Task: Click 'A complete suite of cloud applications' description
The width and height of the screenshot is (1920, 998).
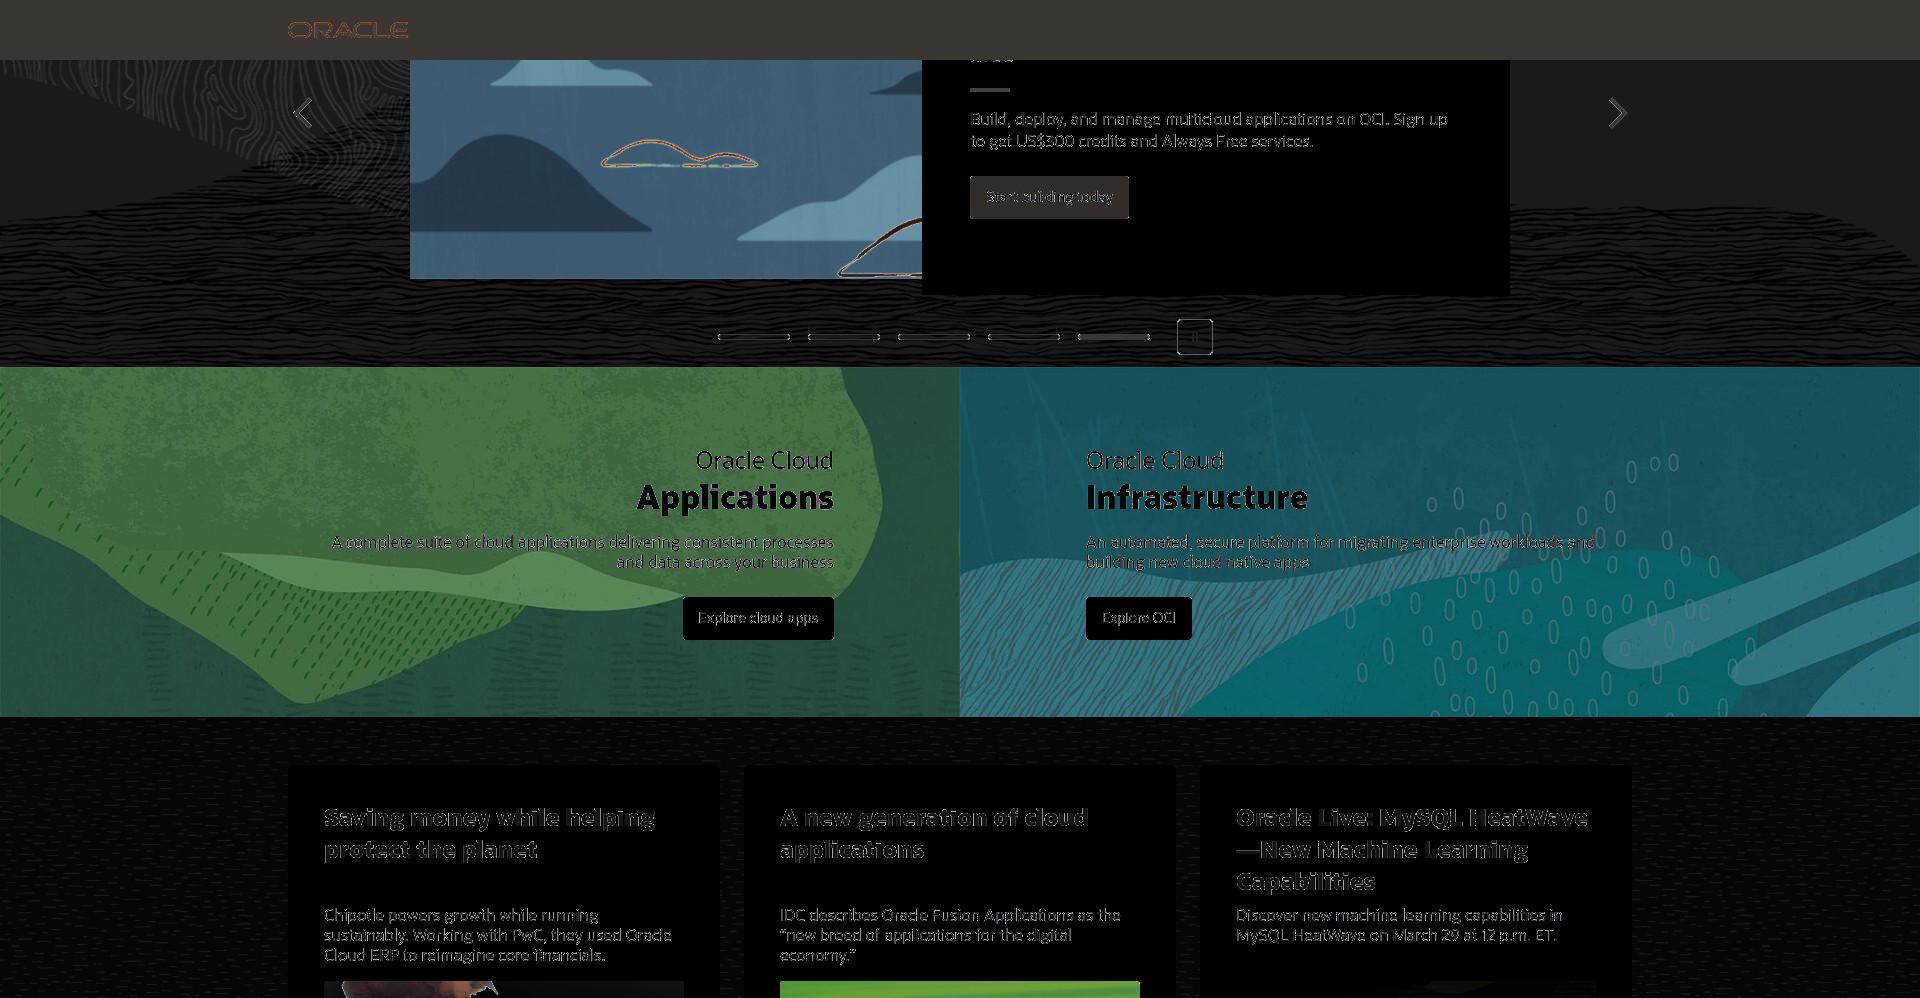Action: click(x=582, y=552)
